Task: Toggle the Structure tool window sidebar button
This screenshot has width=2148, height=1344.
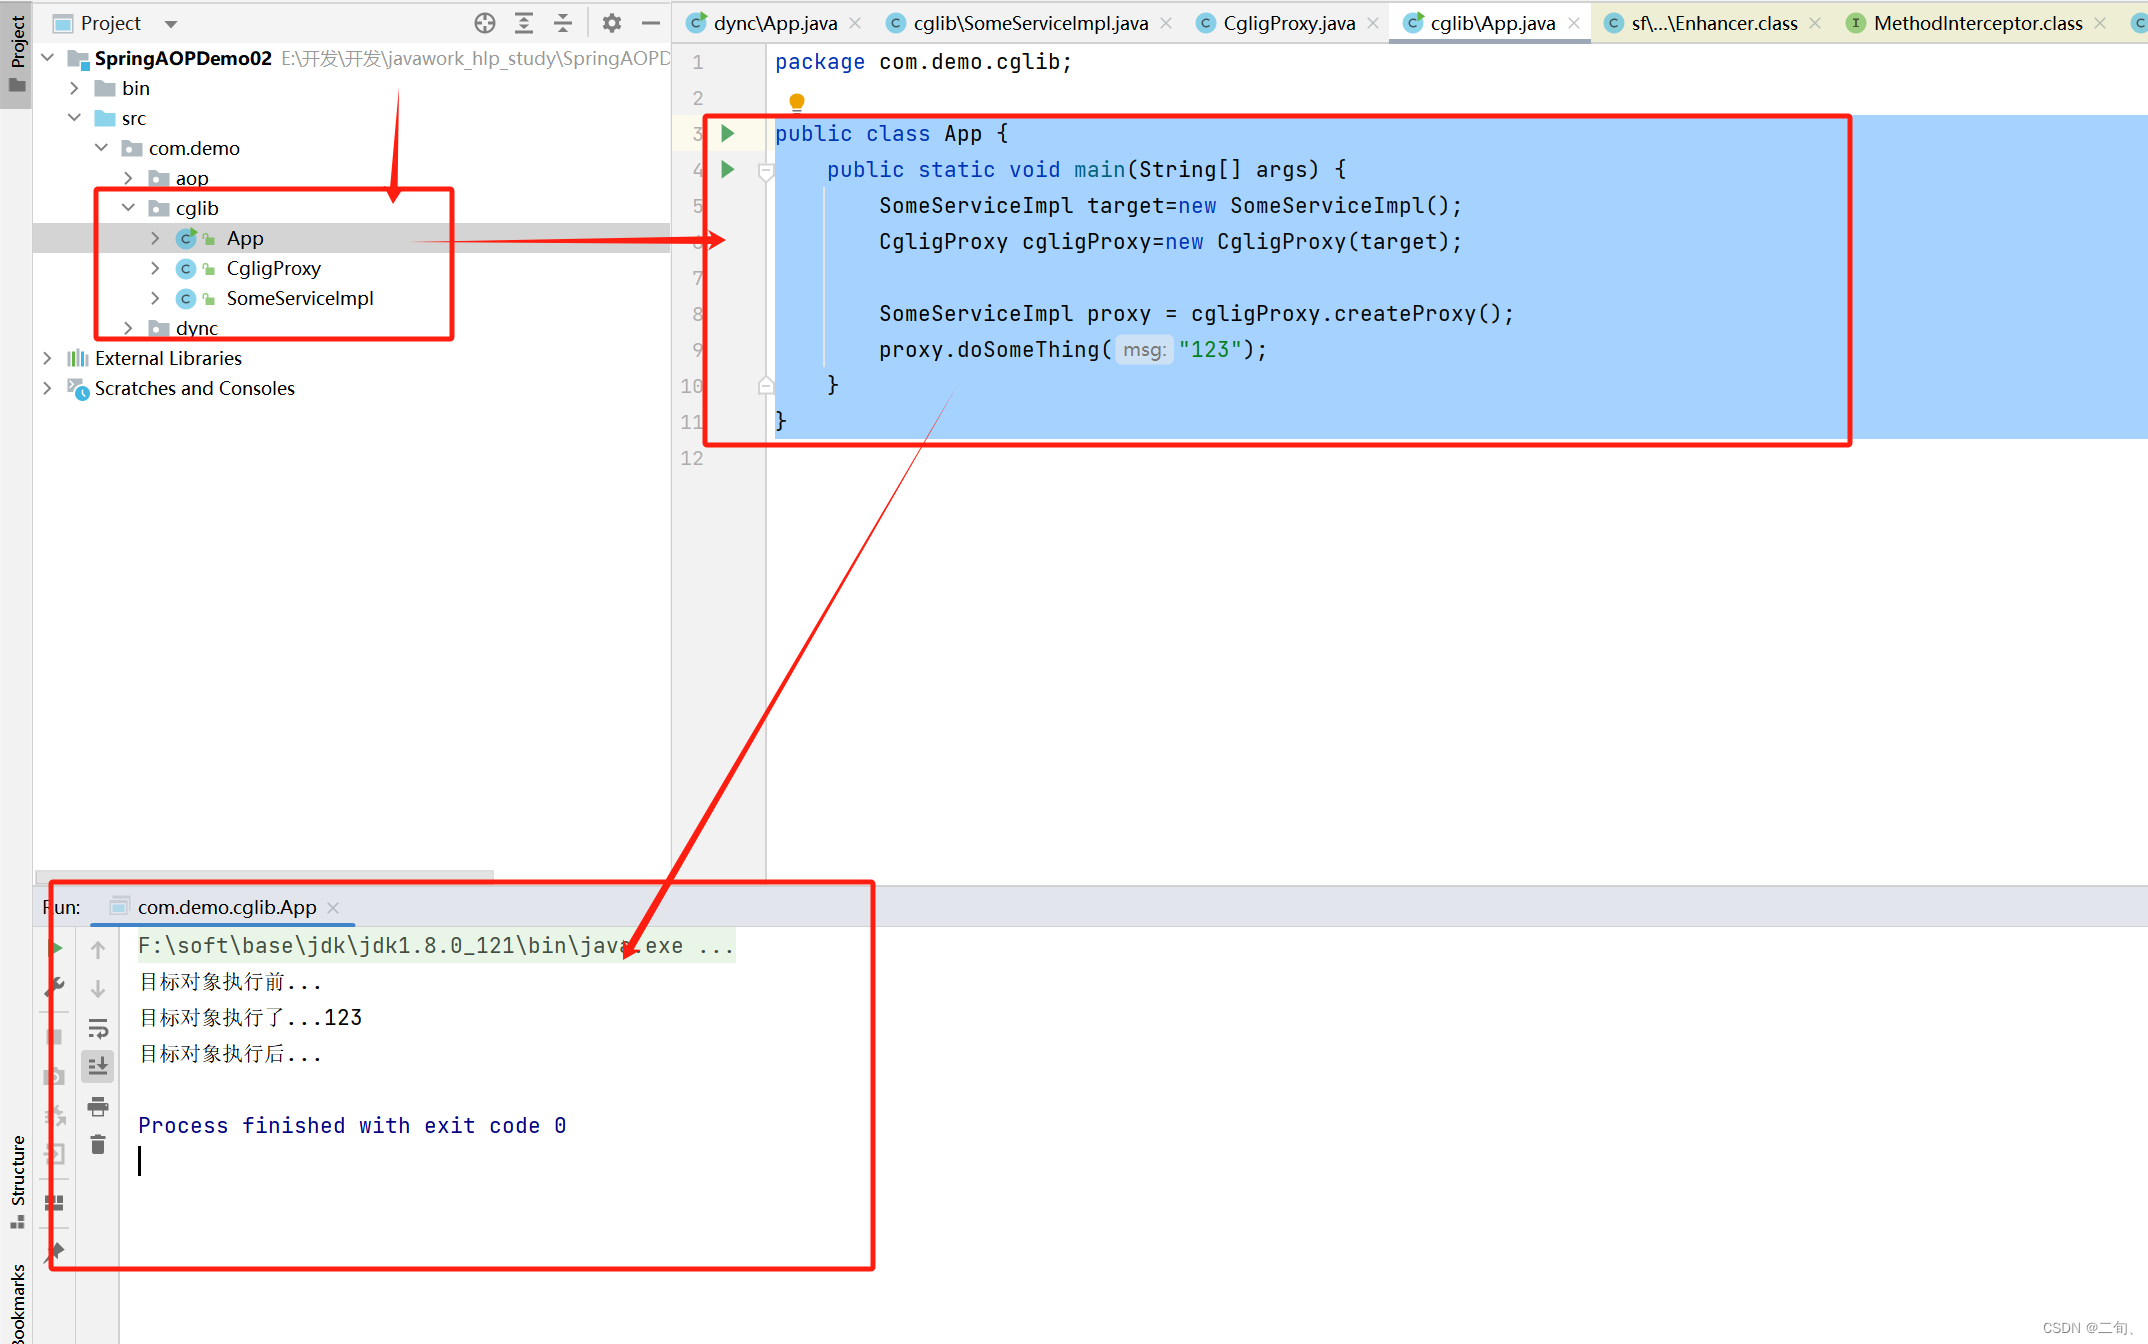Action: point(17,1180)
